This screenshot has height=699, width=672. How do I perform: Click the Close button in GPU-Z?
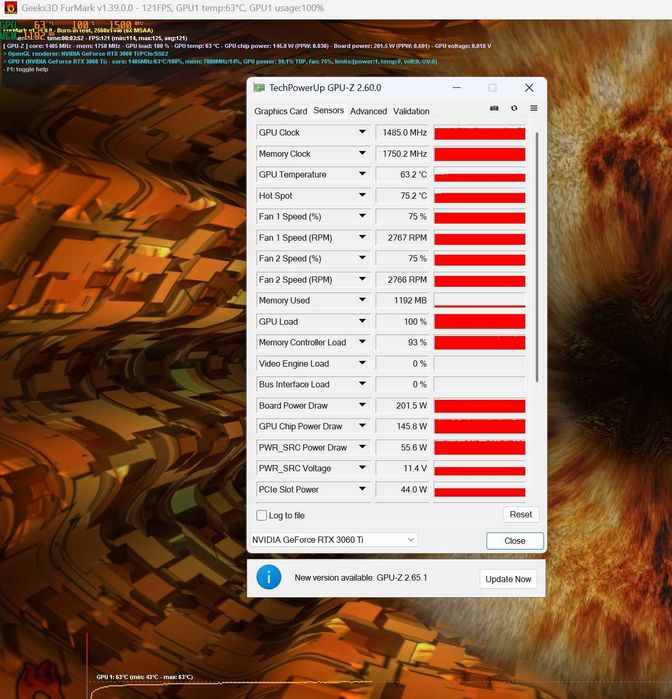[x=515, y=541]
